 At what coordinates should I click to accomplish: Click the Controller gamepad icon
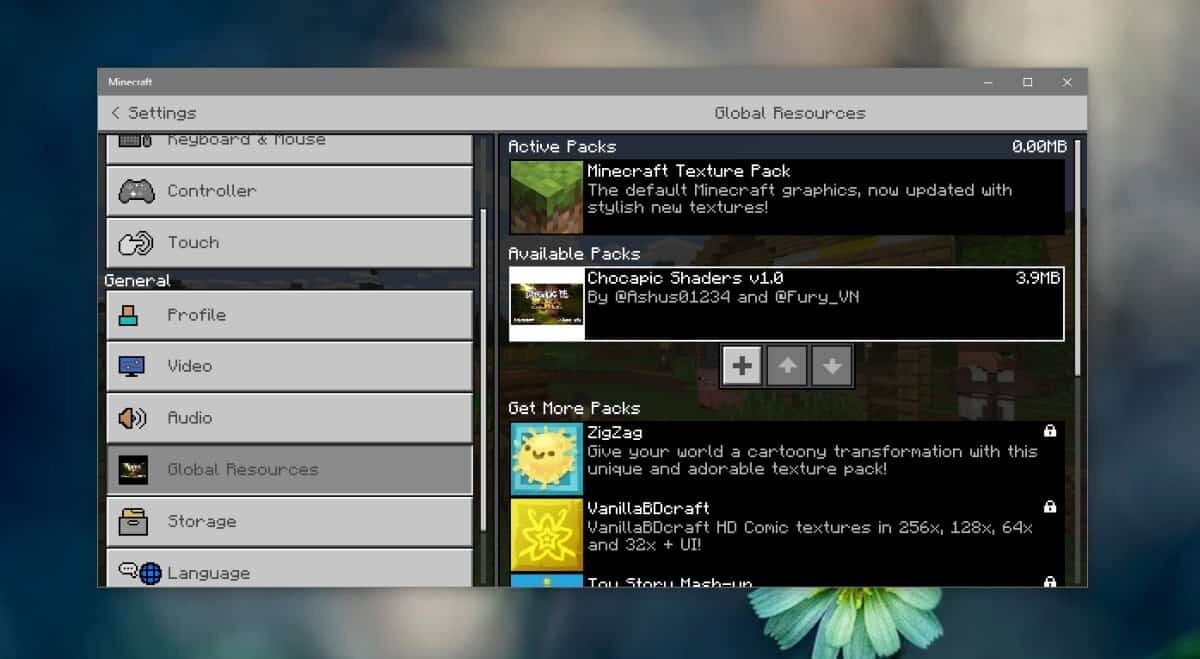(137, 190)
